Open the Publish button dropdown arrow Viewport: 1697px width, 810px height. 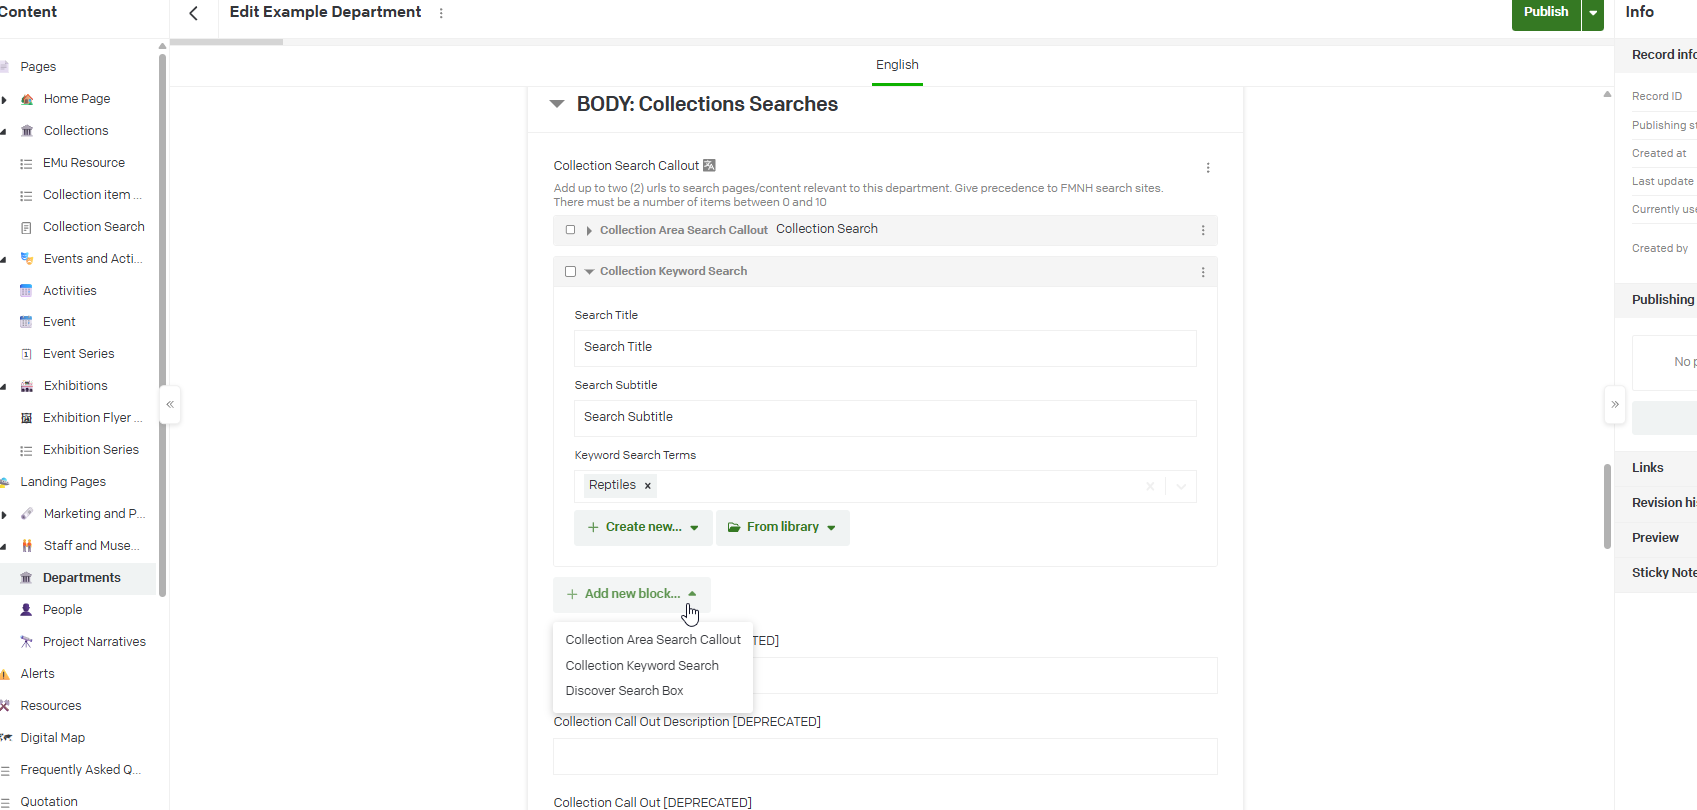[x=1593, y=13]
